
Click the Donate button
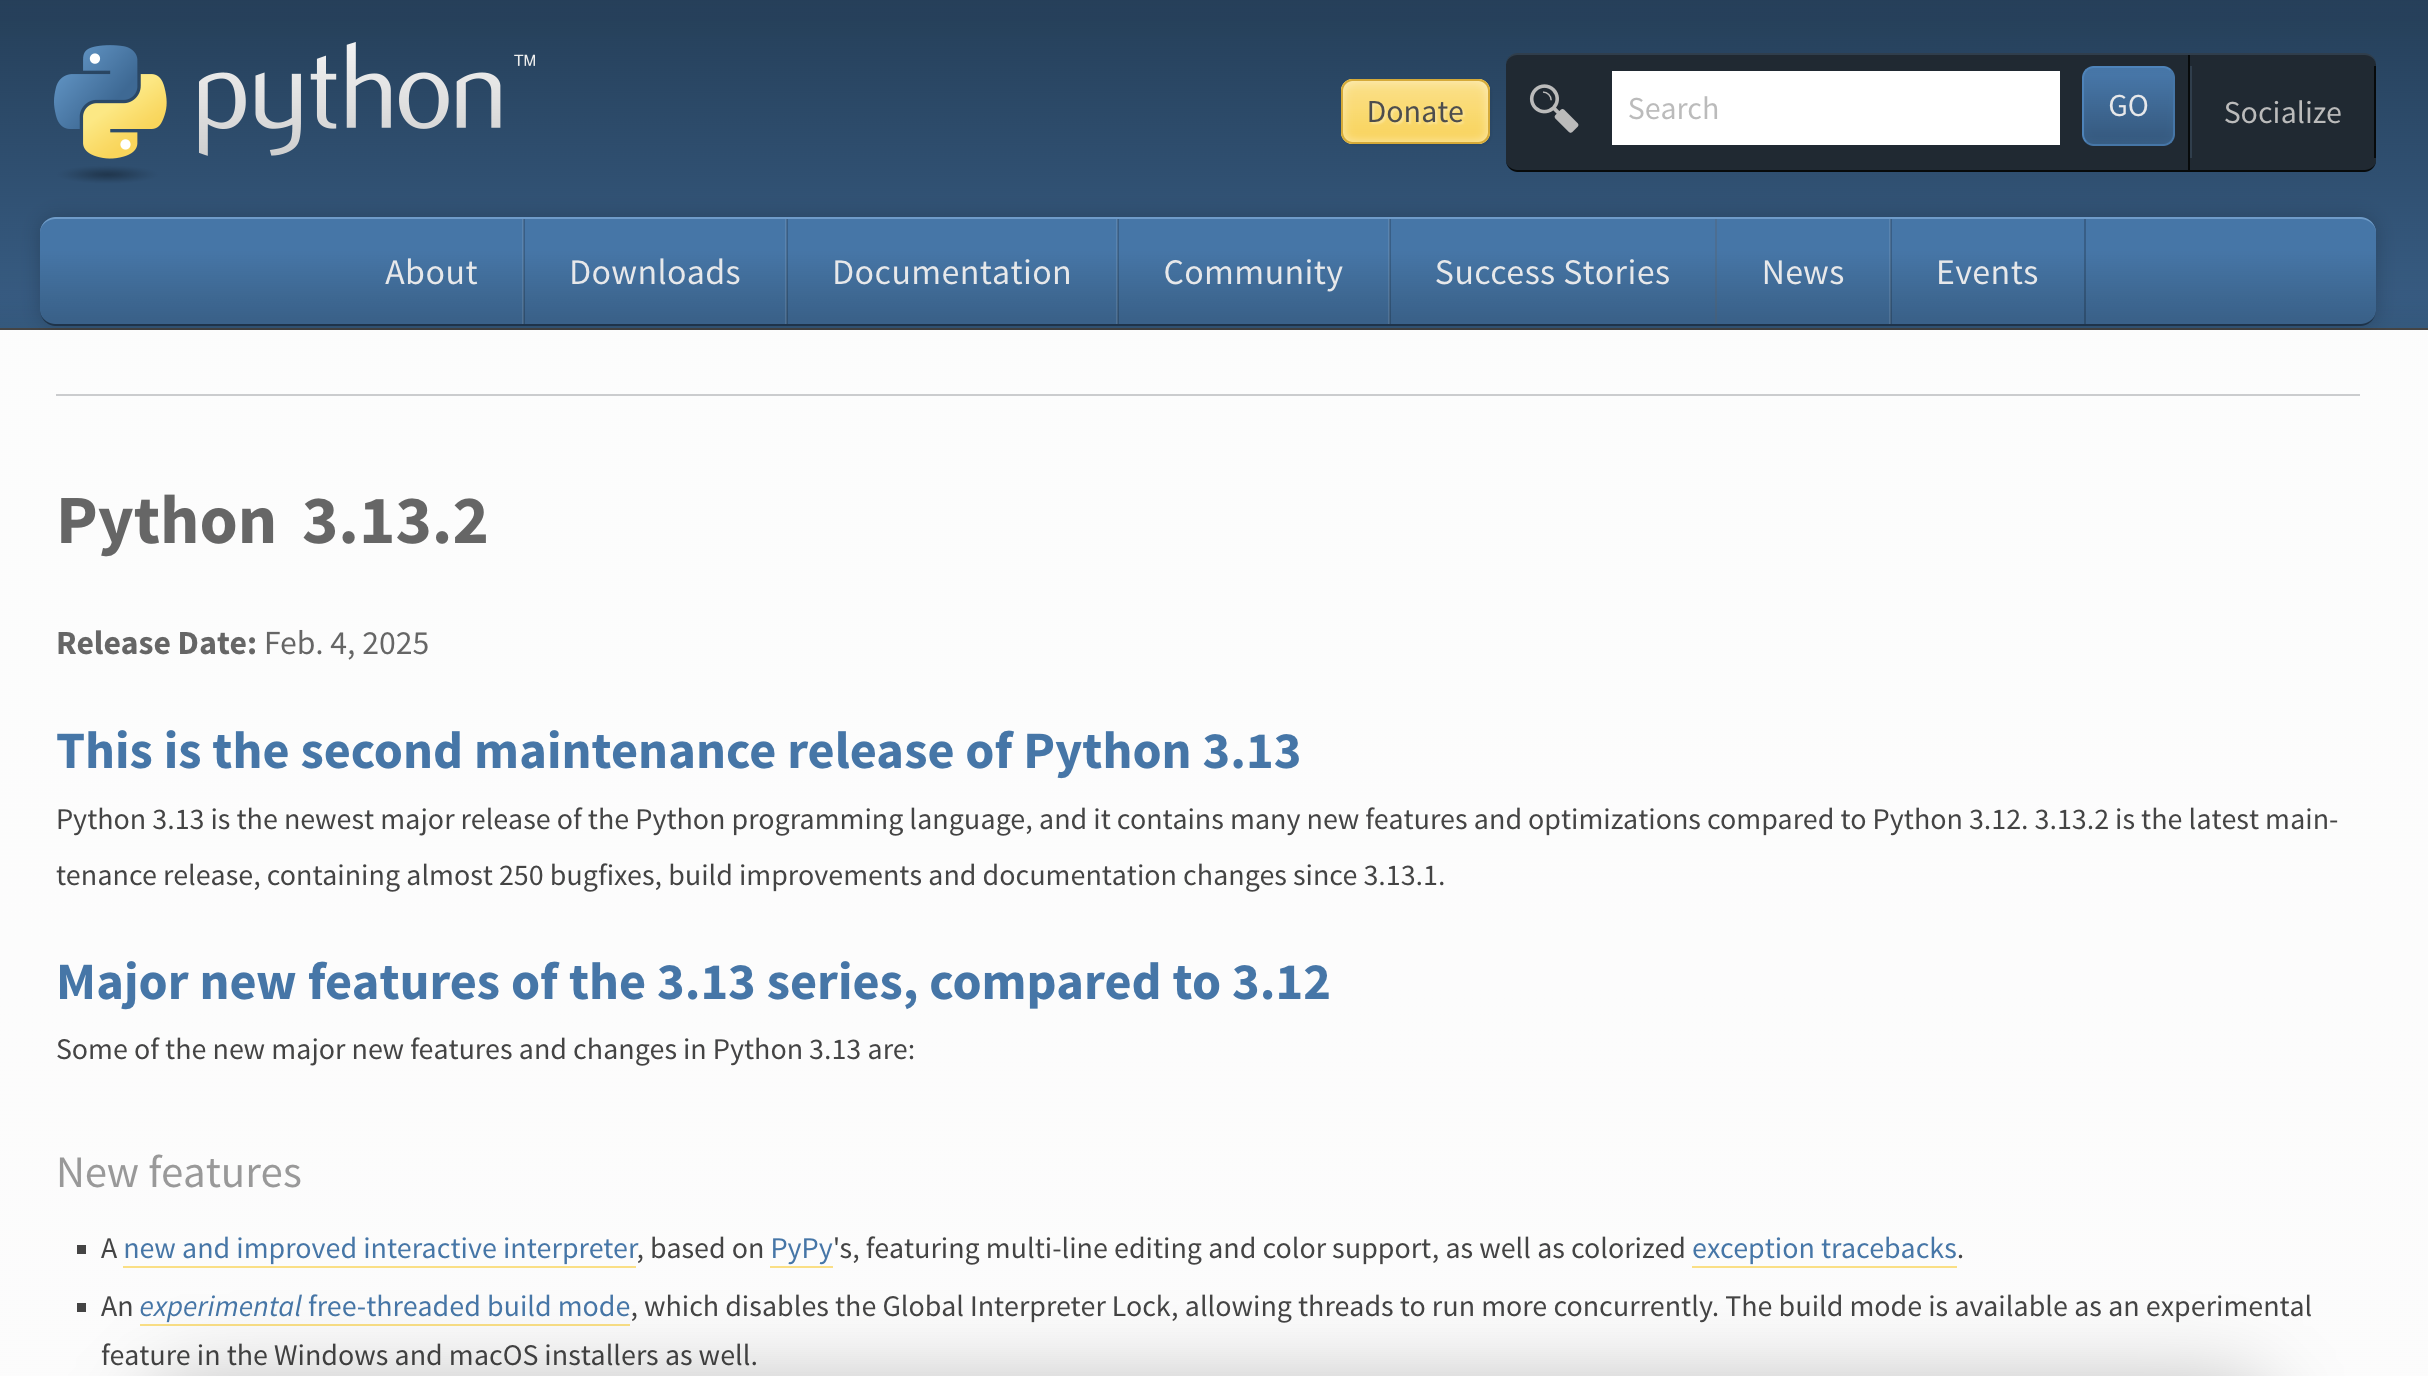coord(1415,111)
